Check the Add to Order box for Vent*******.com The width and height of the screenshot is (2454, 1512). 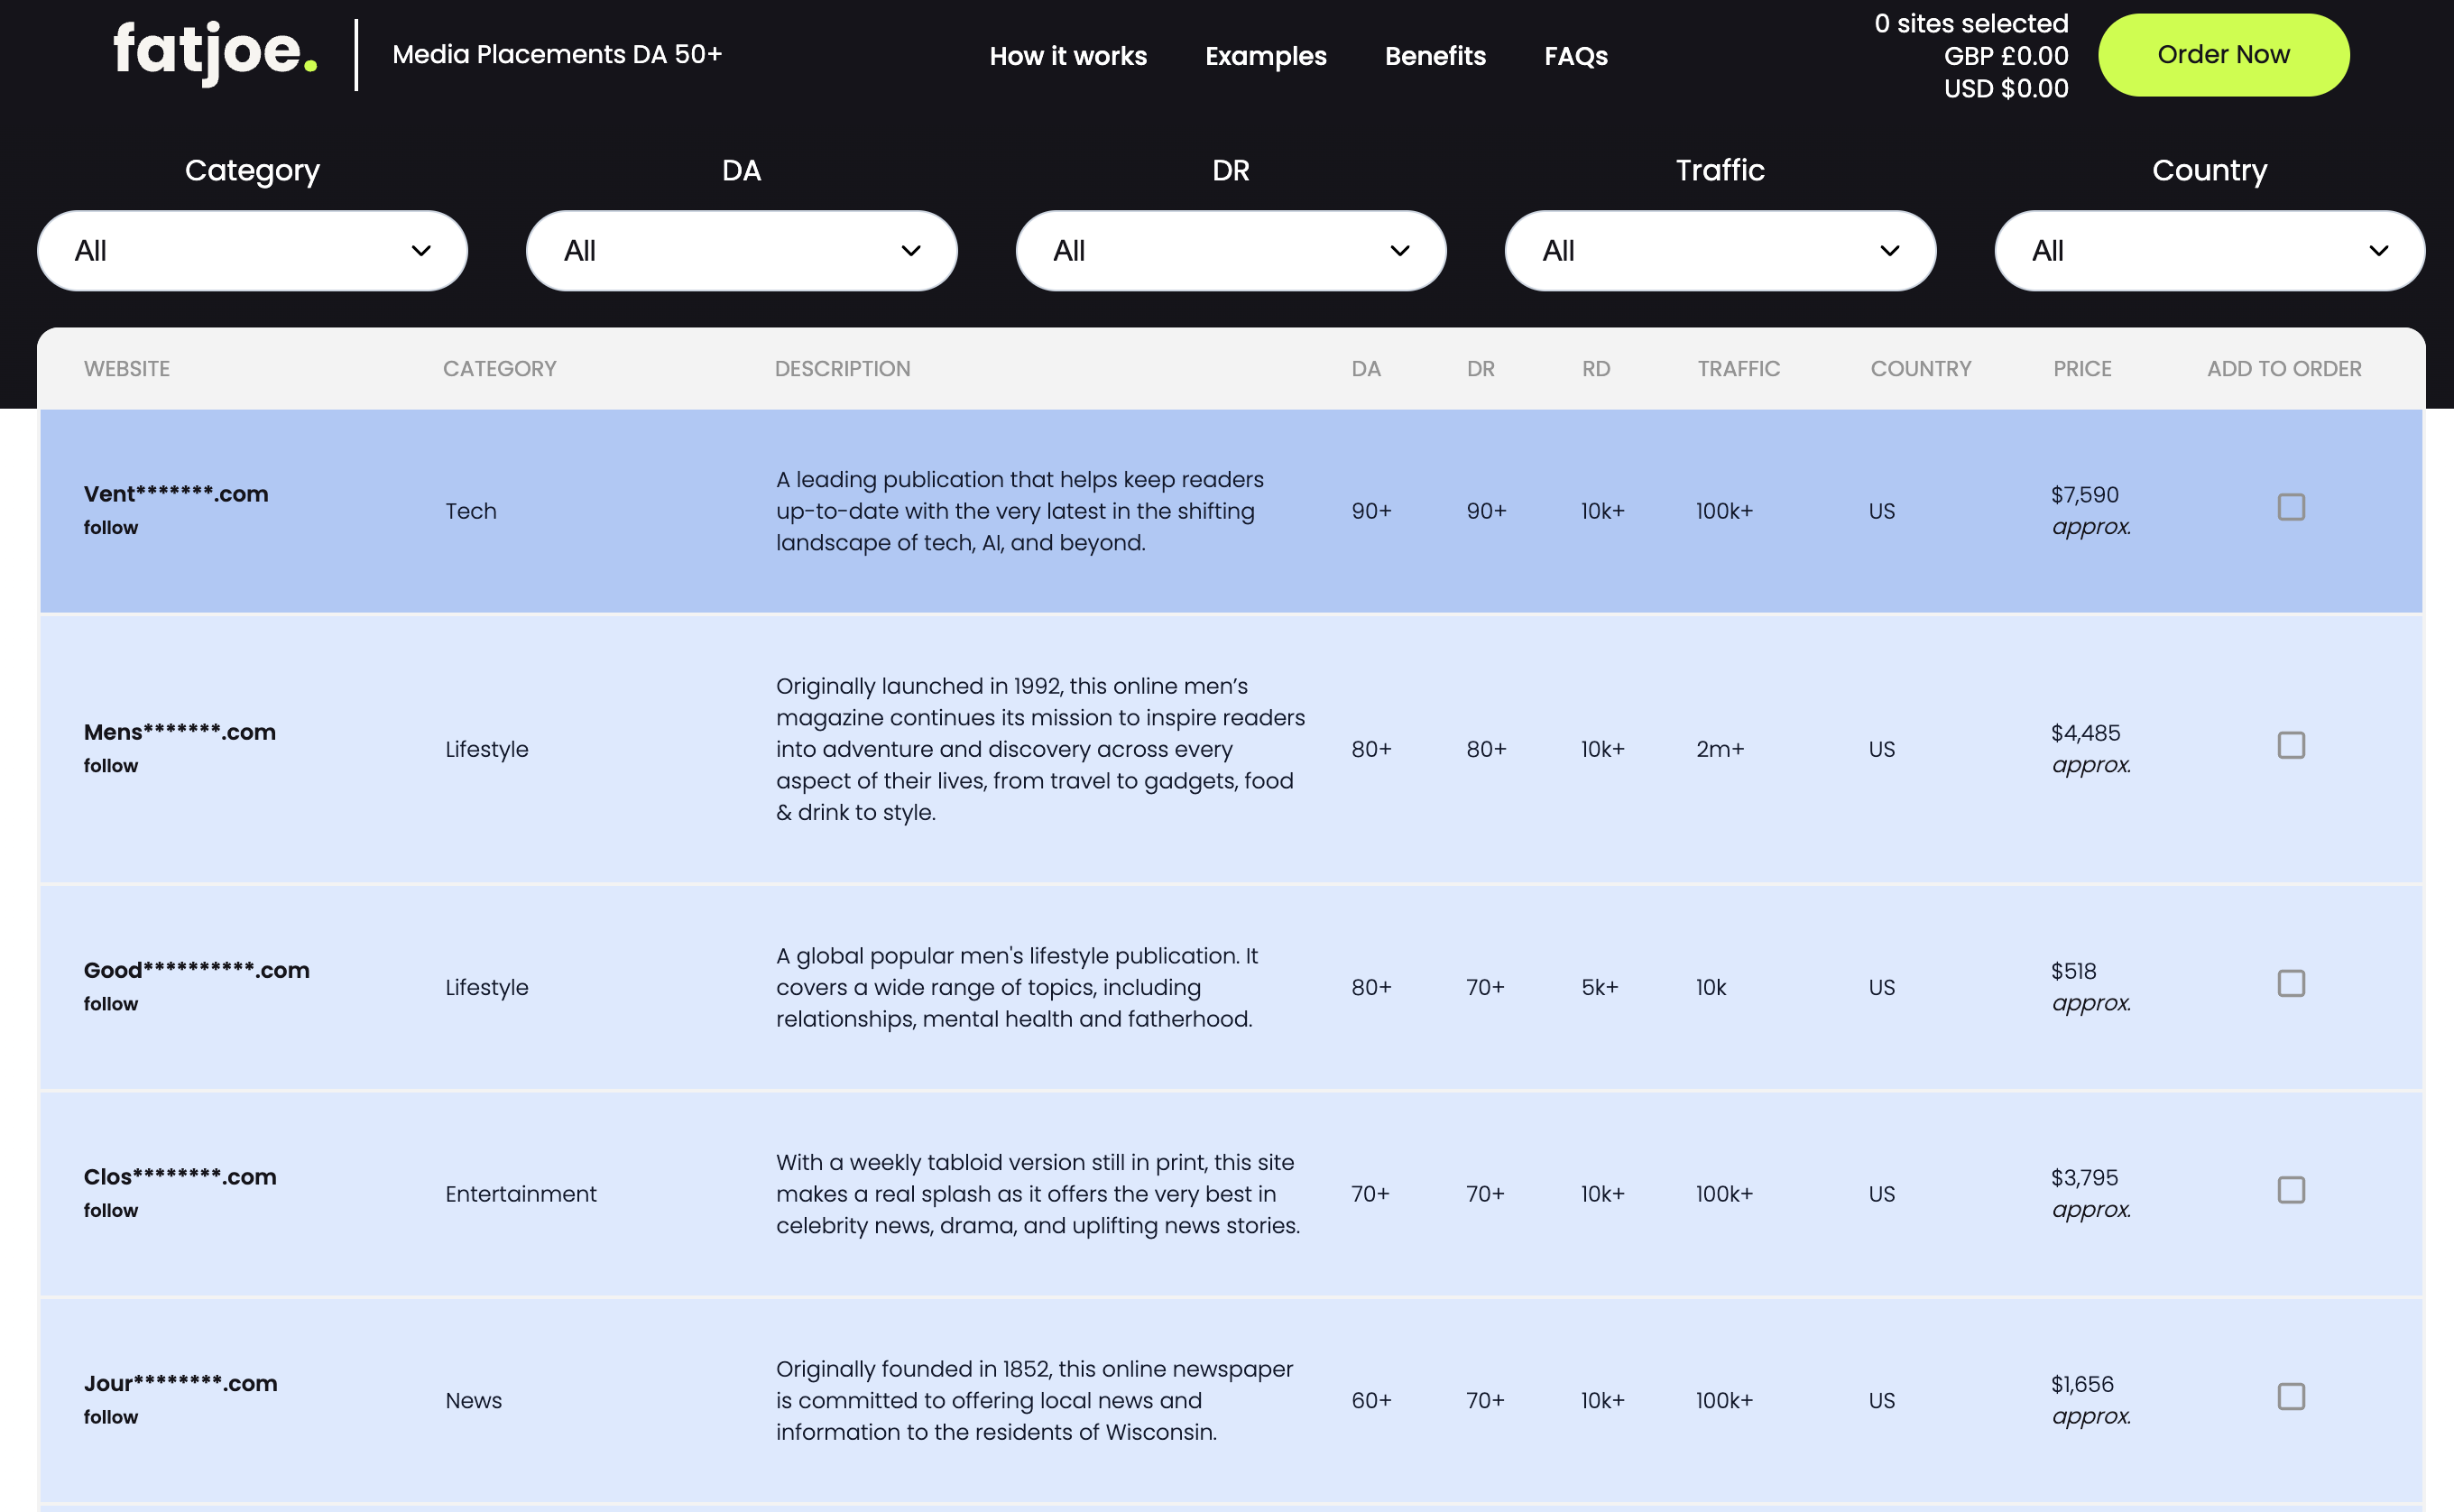tap(2291, 508)
